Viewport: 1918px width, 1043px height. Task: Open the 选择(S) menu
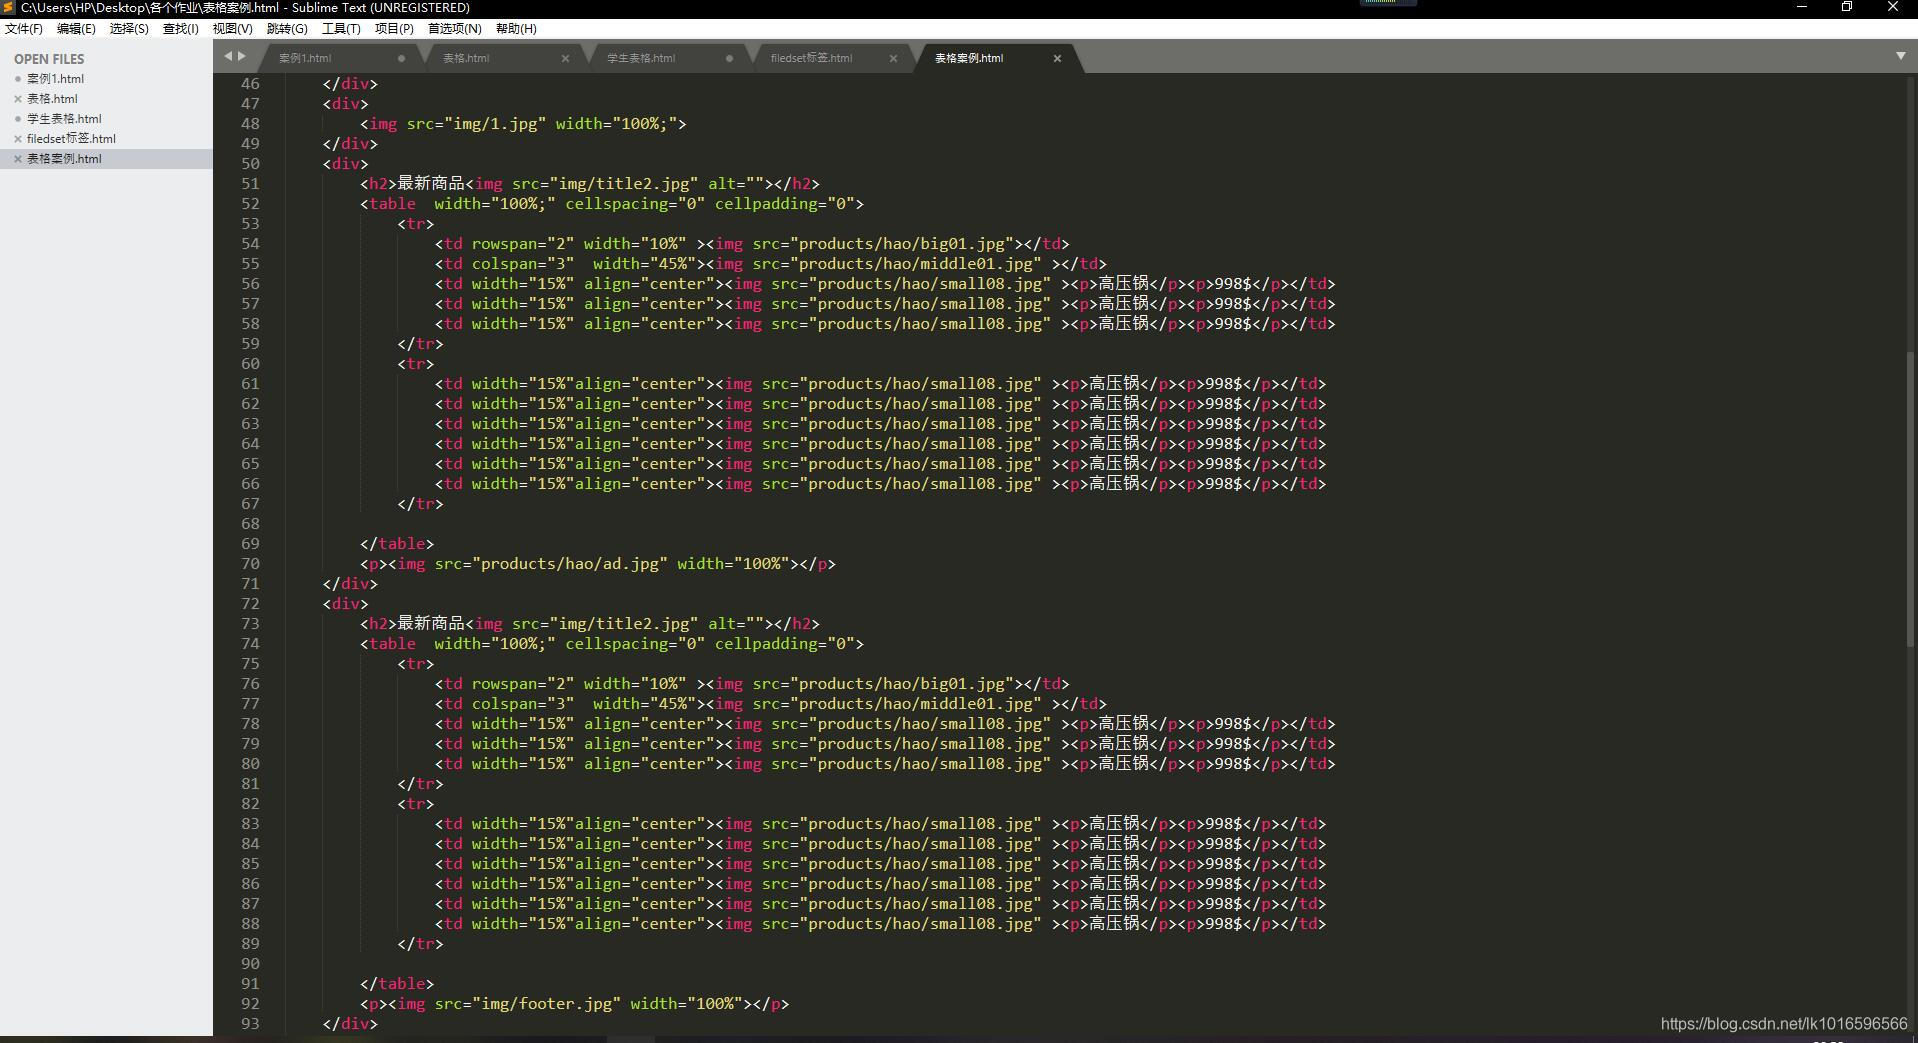129,28
